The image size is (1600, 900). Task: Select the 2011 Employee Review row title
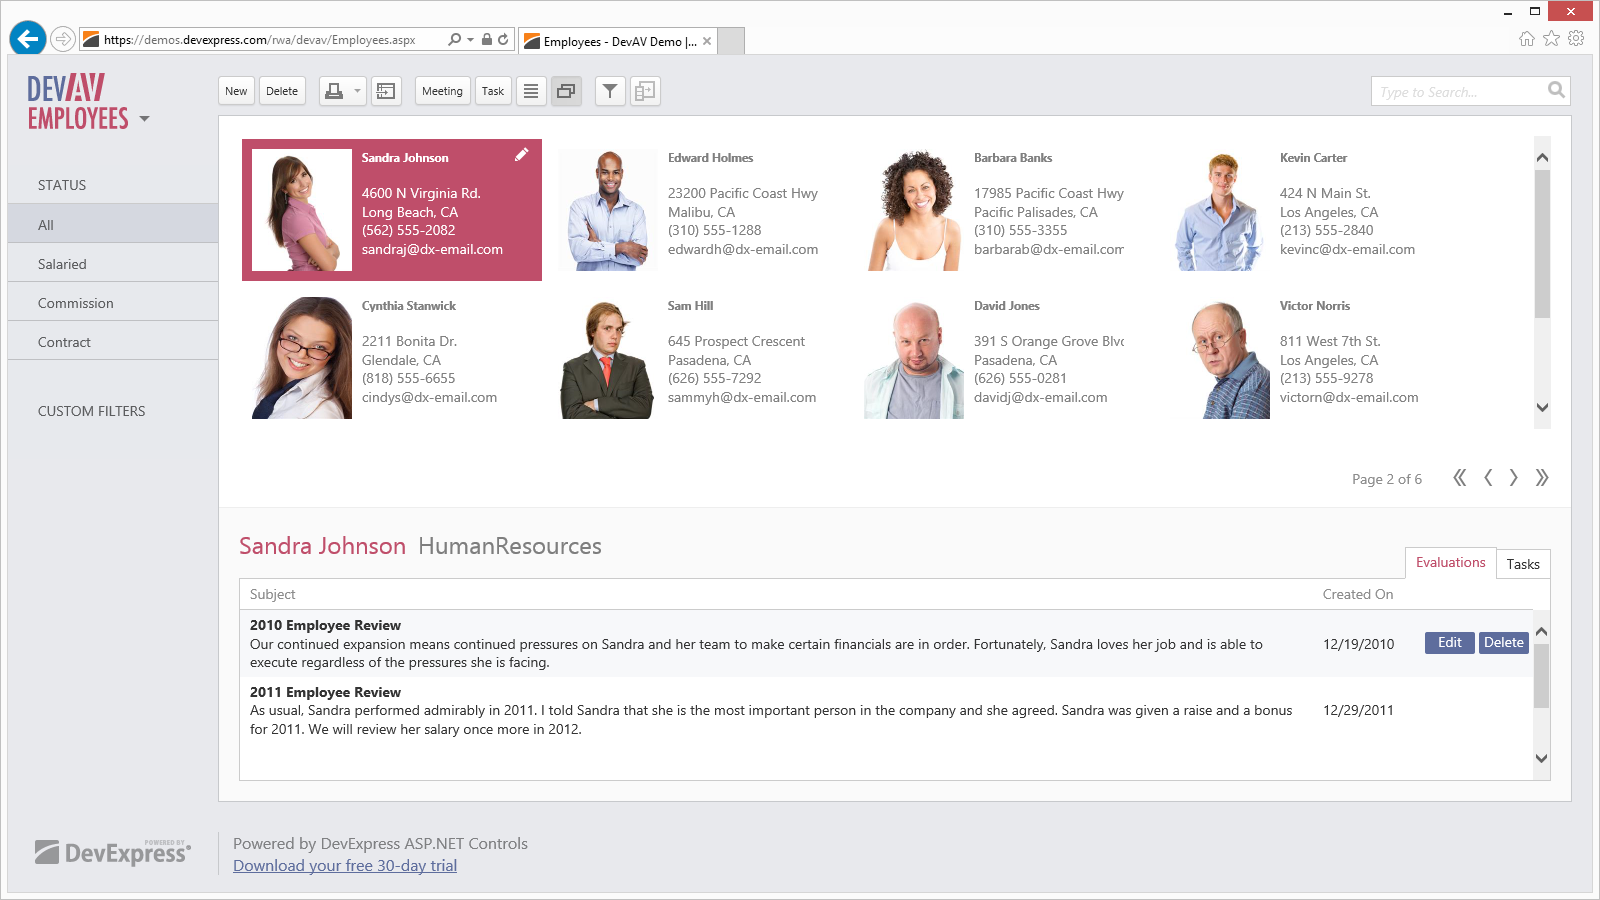[325, 692]
